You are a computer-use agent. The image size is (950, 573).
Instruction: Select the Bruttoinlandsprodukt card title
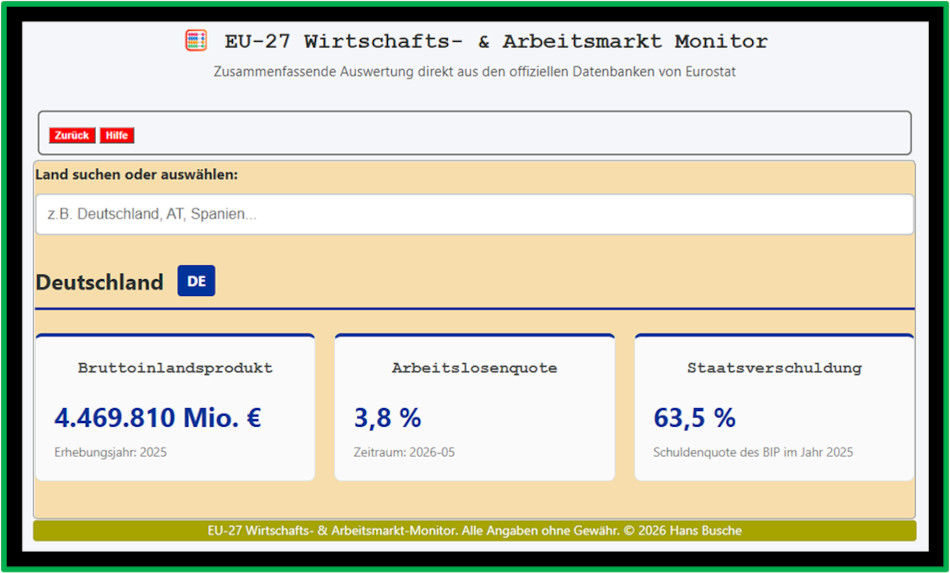click(x=175, y=368)
